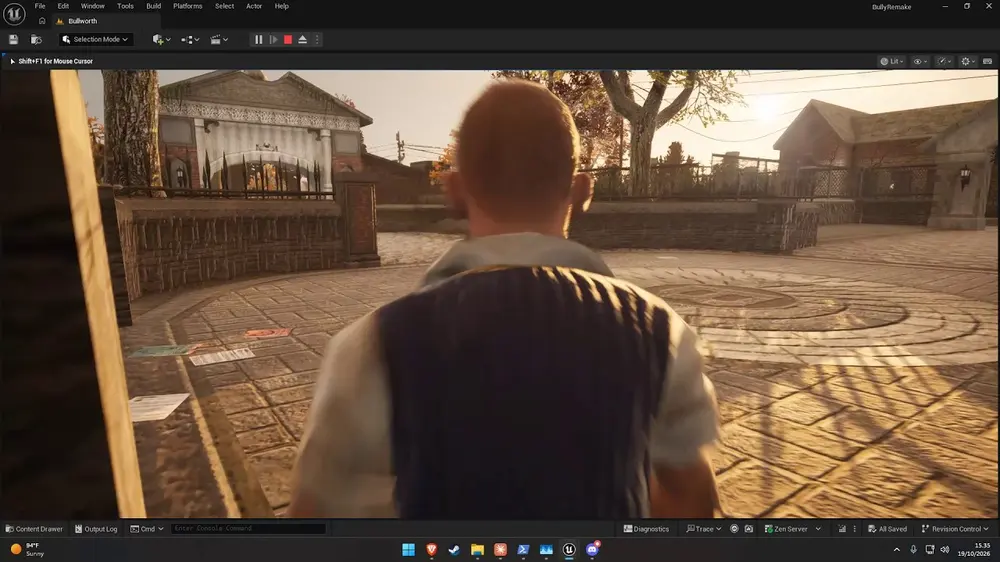Open the Revision Control dropdown
The height and width of the screenshot is (562, 1000).
[x=954, y=529]
